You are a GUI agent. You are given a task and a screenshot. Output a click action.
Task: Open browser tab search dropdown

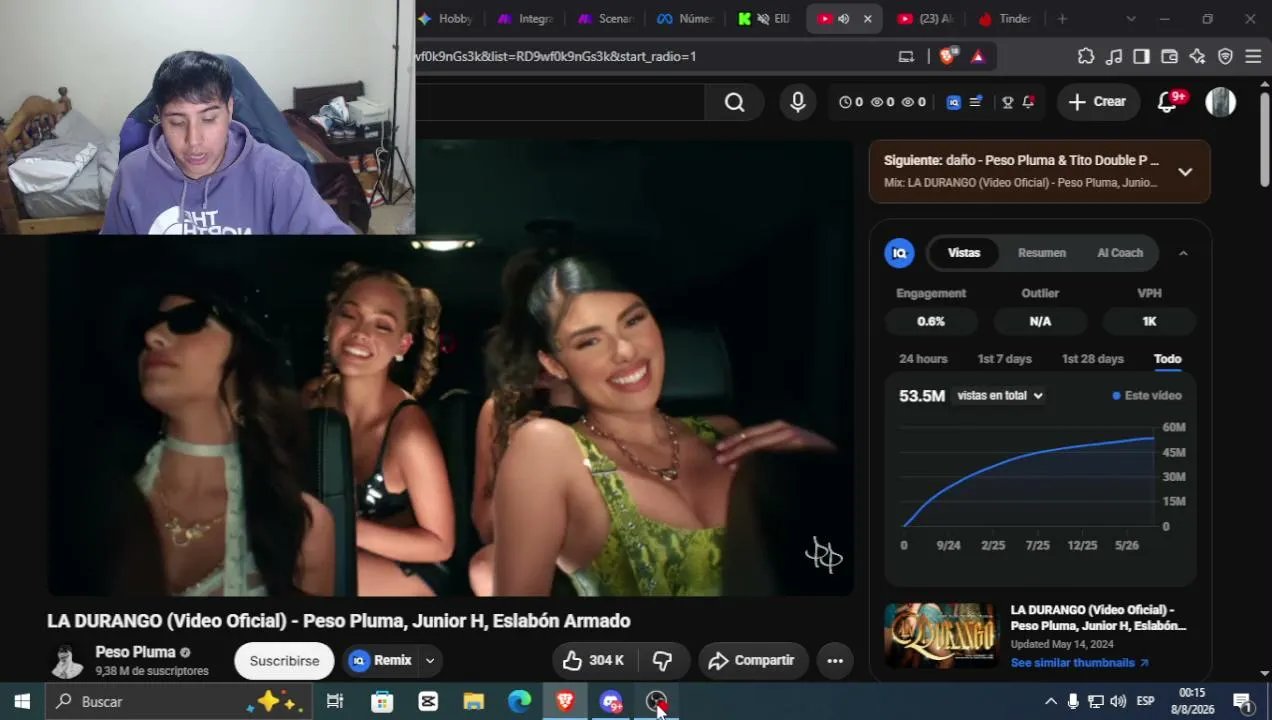point(1131,19)
